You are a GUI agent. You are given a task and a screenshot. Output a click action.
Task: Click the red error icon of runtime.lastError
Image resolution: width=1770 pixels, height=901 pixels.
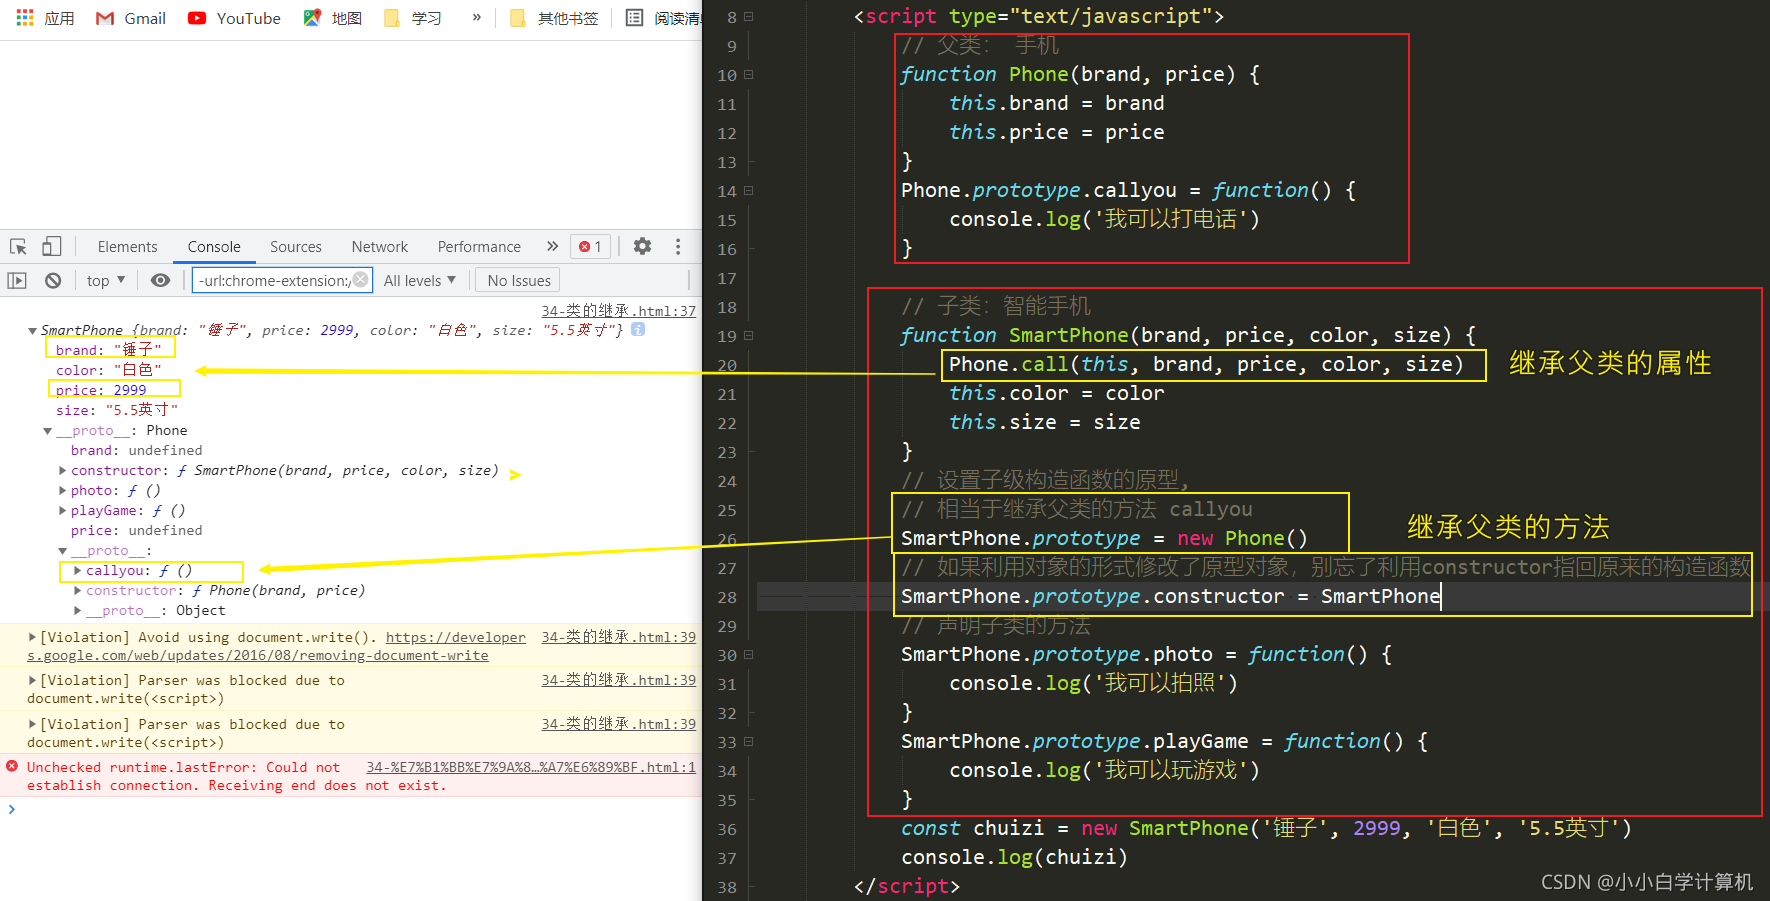tap(12, 766)
